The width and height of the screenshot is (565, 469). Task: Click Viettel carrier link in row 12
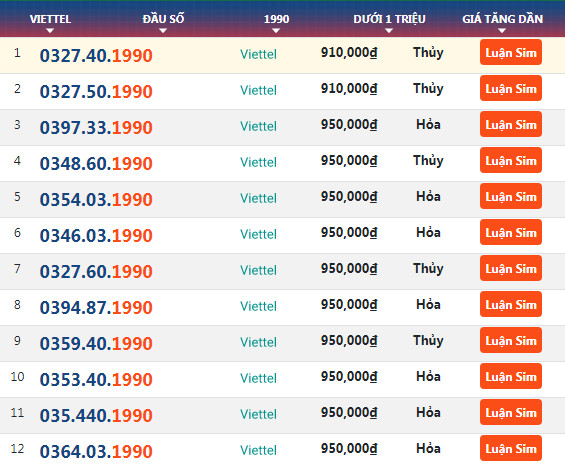[x=258, y=451]
